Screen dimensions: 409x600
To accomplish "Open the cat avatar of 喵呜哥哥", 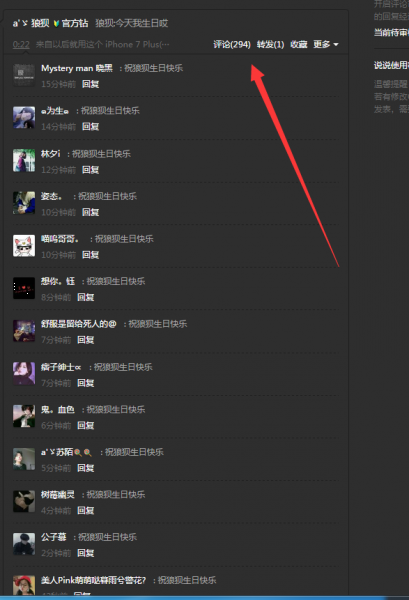I will [24, 246].
